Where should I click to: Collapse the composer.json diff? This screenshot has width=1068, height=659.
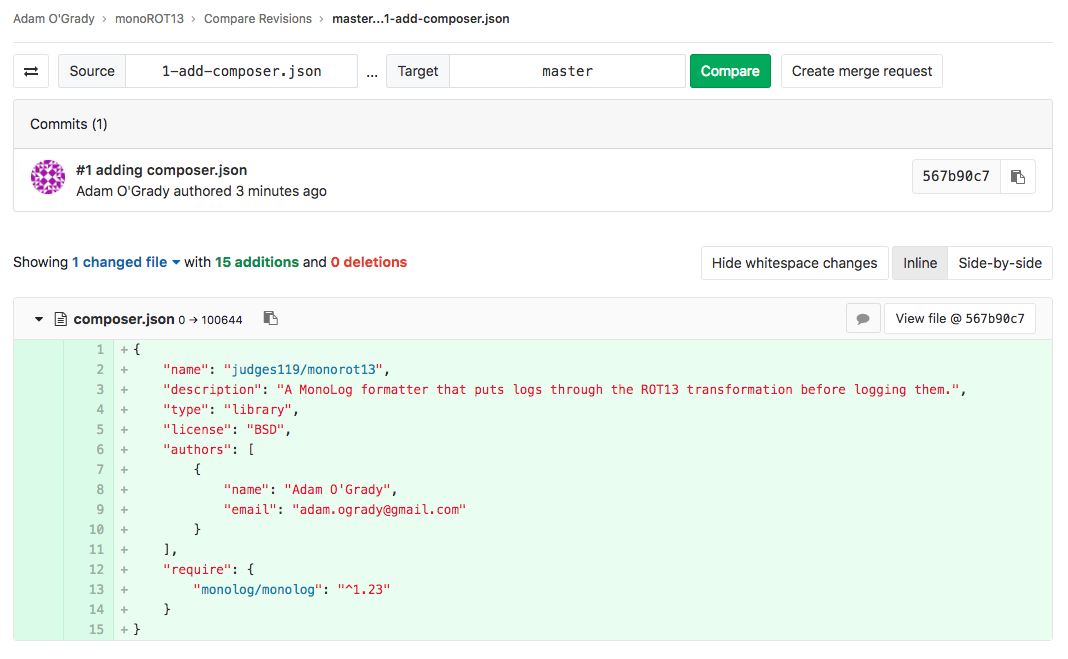coord(39,319)
